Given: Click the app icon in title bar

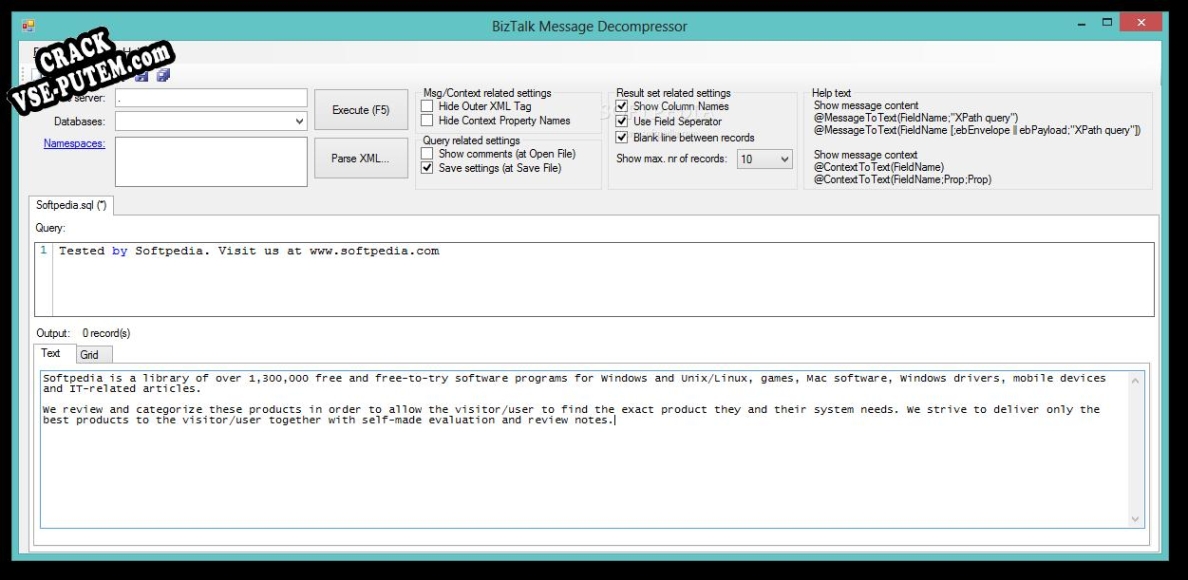Looking at the screenshot, I should coord(28,26).
